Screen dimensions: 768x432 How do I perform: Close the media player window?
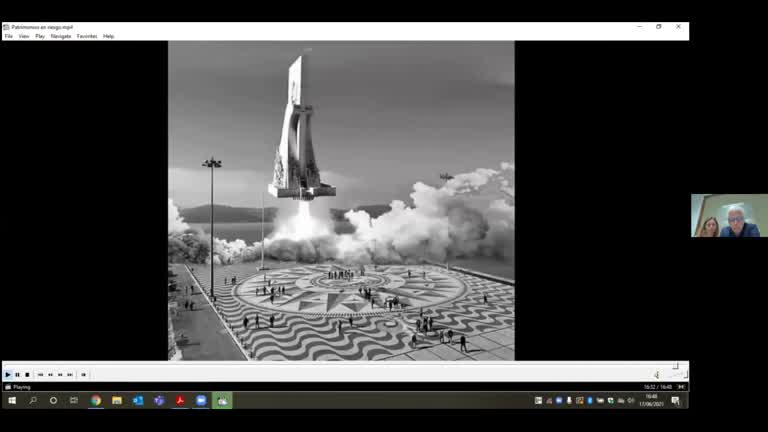[x=678, y=27]
